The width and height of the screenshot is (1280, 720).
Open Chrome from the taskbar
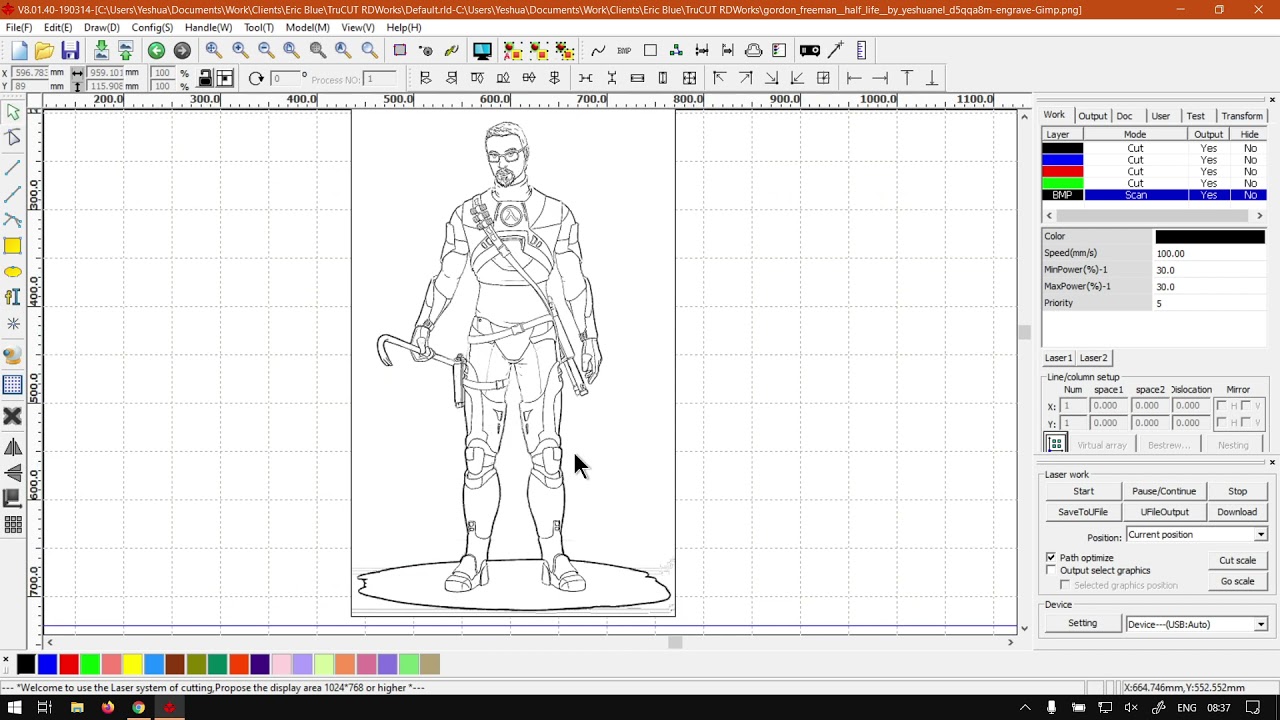[138, 708]
